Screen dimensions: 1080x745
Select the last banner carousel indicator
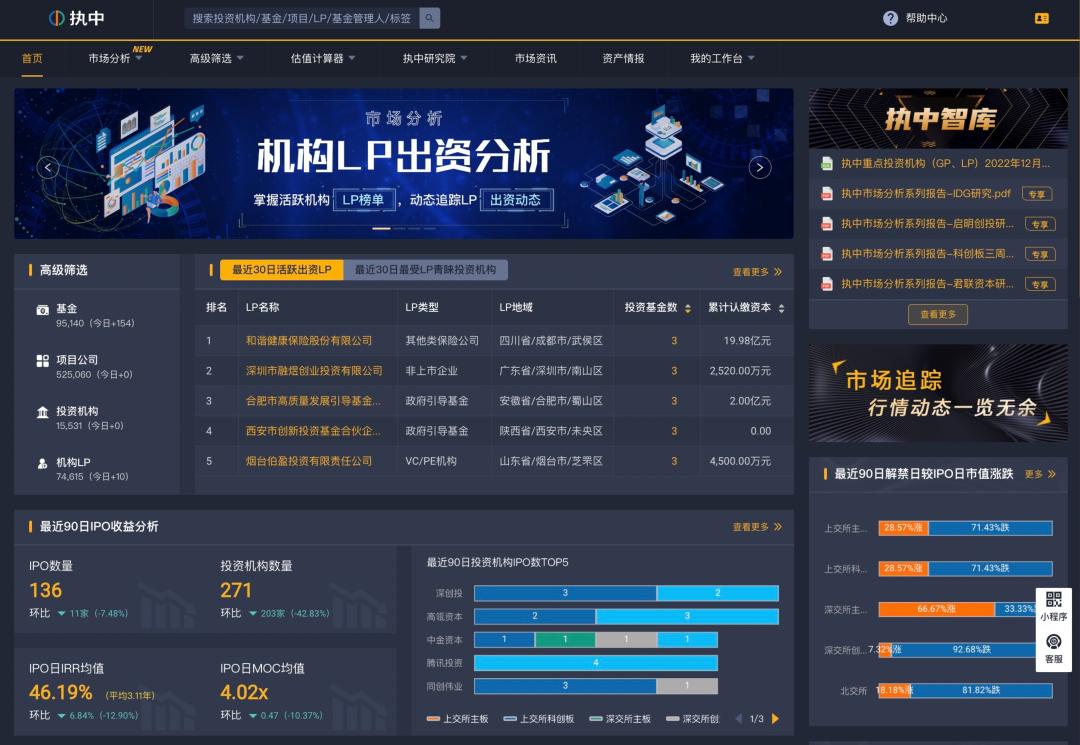[430, 229]
